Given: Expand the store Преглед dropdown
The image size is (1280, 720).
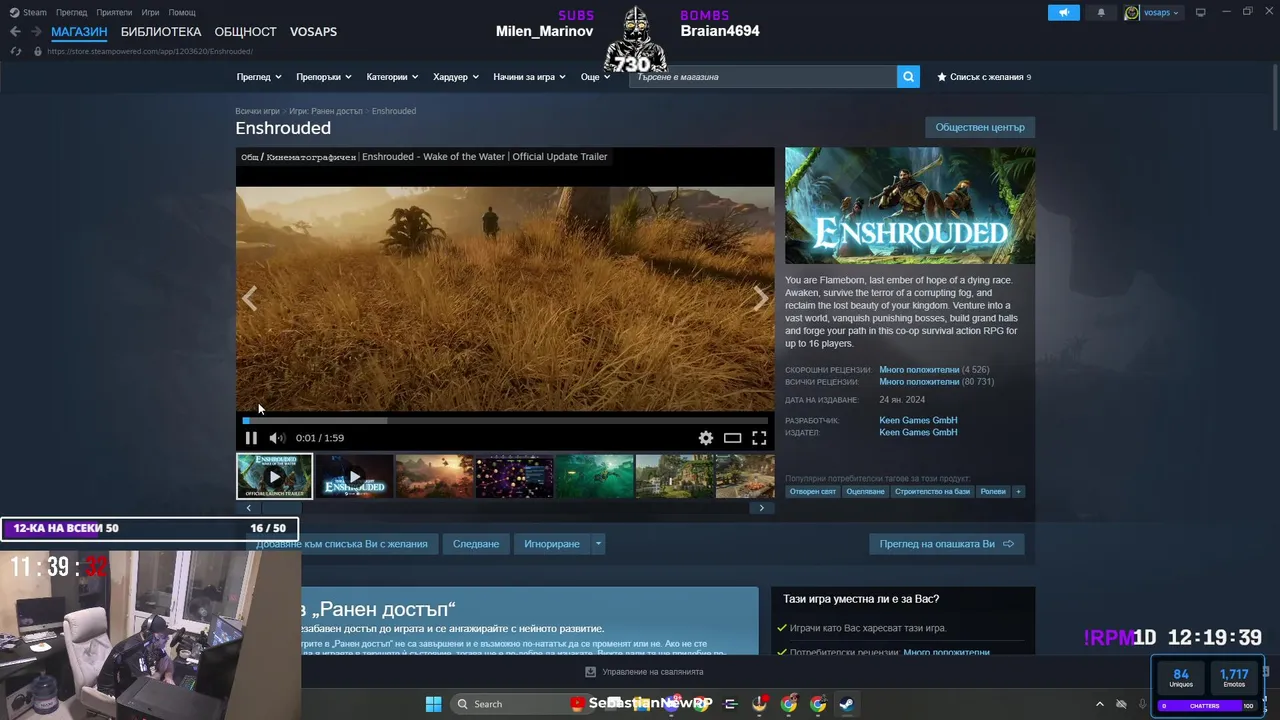Looking at the screenshot, I should pos(259,77).
